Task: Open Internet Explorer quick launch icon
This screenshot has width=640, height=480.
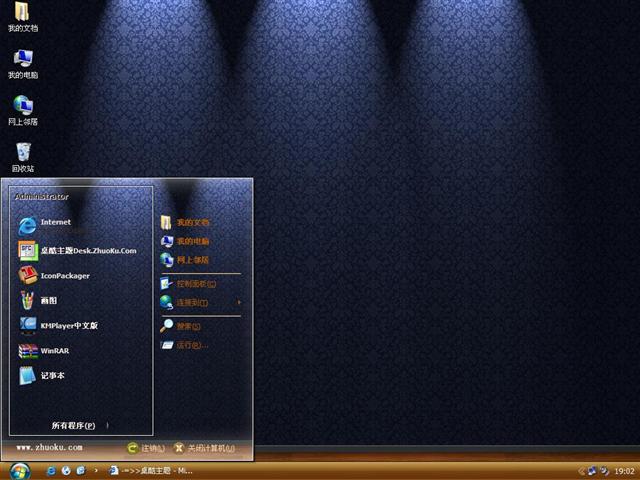Action: (51, 471)
